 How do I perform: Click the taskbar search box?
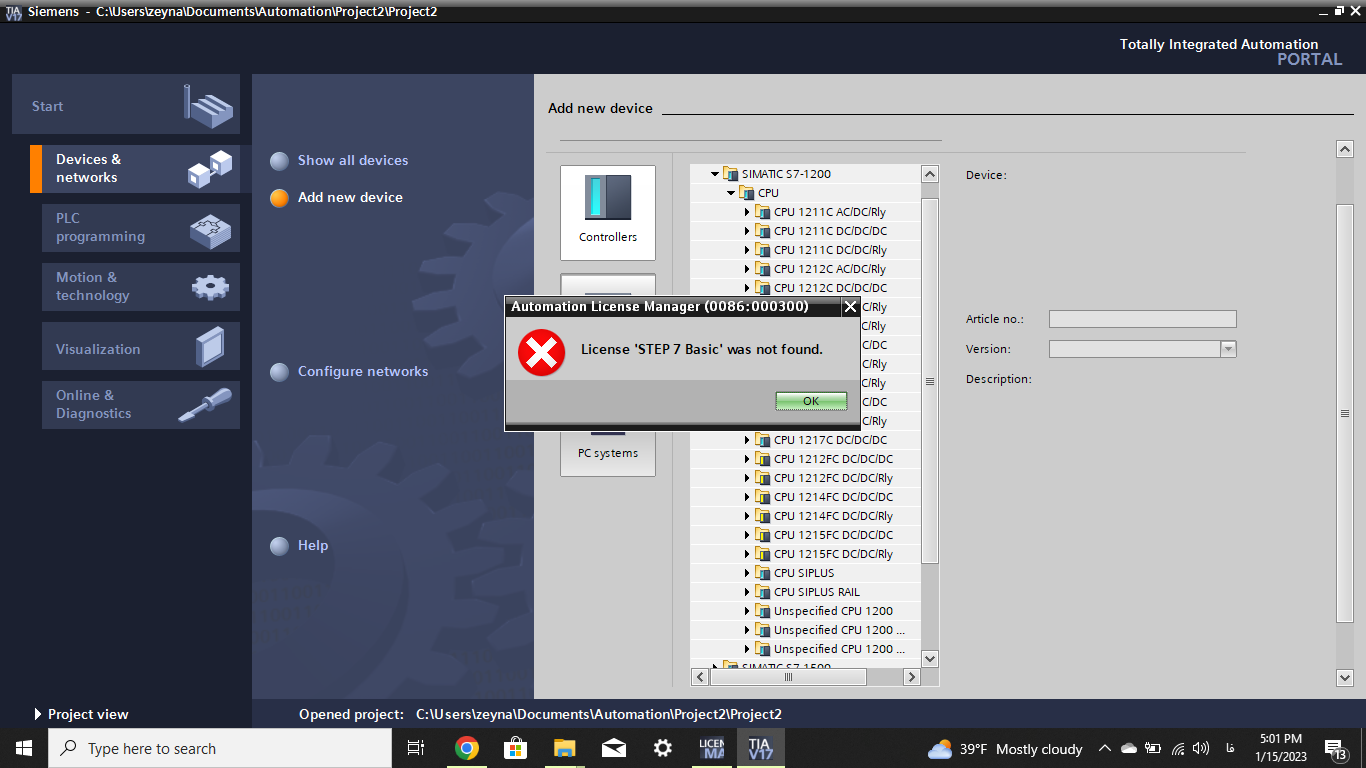click(x=220, y=748)
